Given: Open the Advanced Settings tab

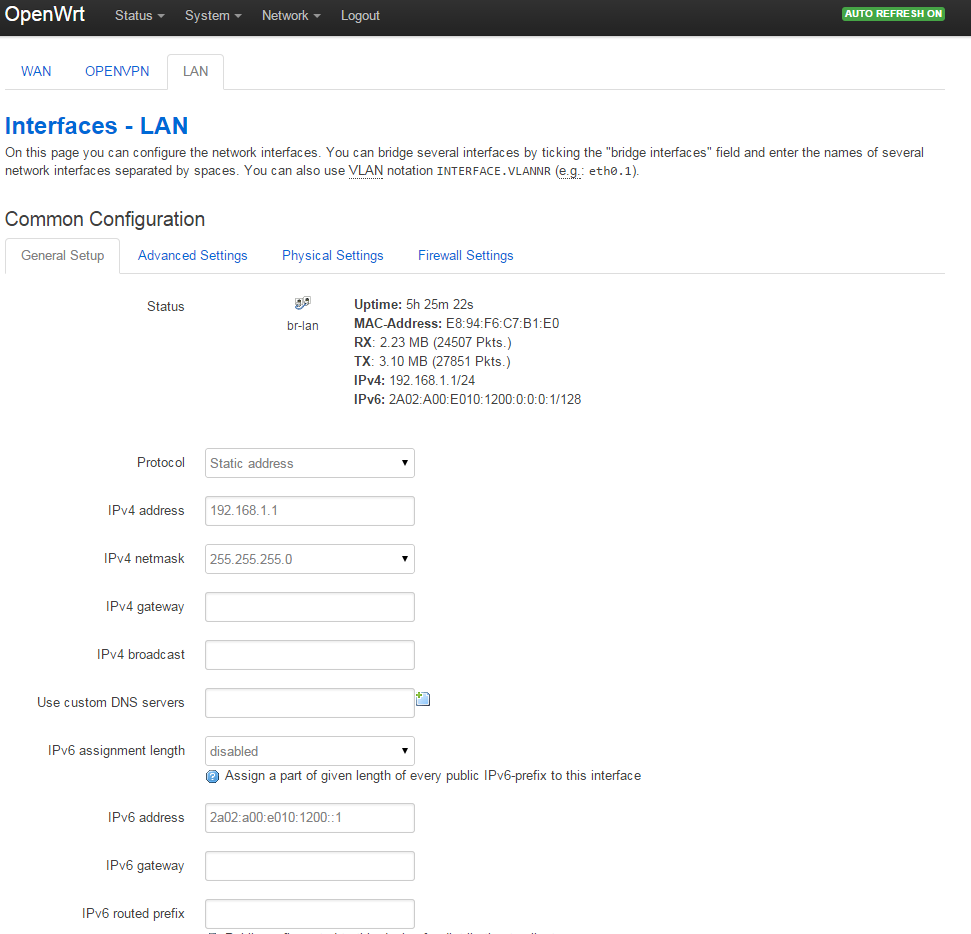Looking at the screenshot, I should (192, 256).
